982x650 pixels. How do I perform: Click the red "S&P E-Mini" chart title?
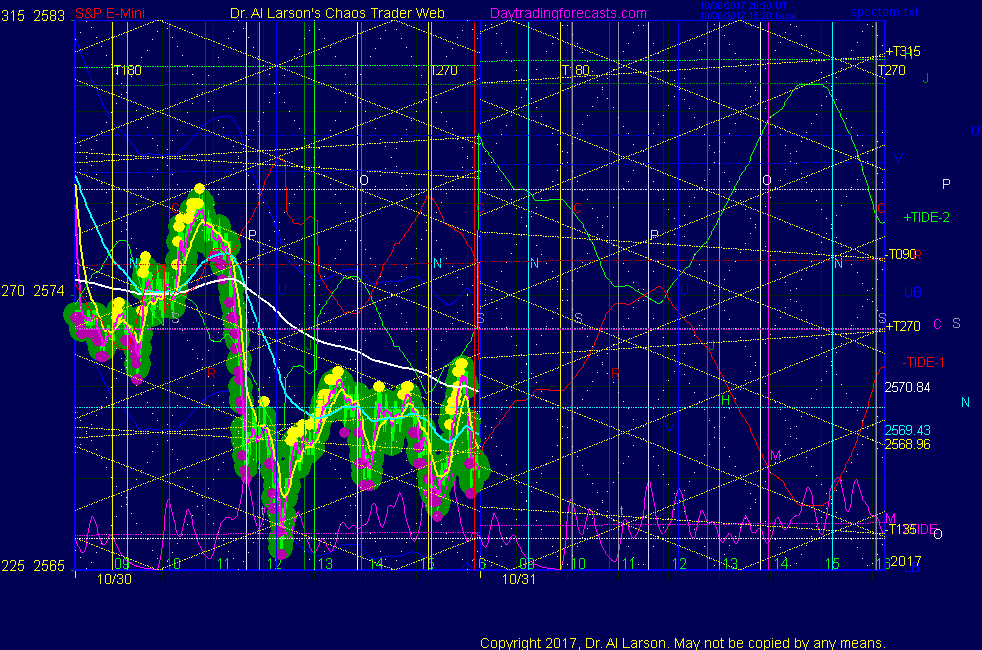coord(110,13)
